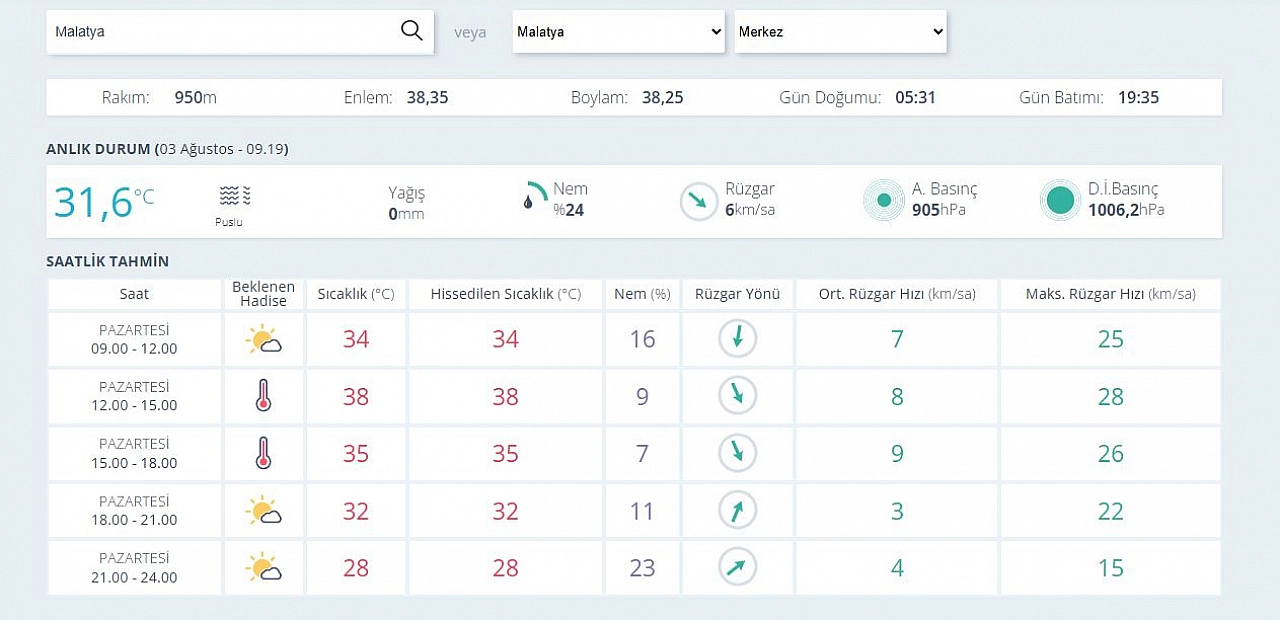Click the Sıcaklık (°C) column header
The height and width of the screenshot is (620, 1280).
click(356, 294)
